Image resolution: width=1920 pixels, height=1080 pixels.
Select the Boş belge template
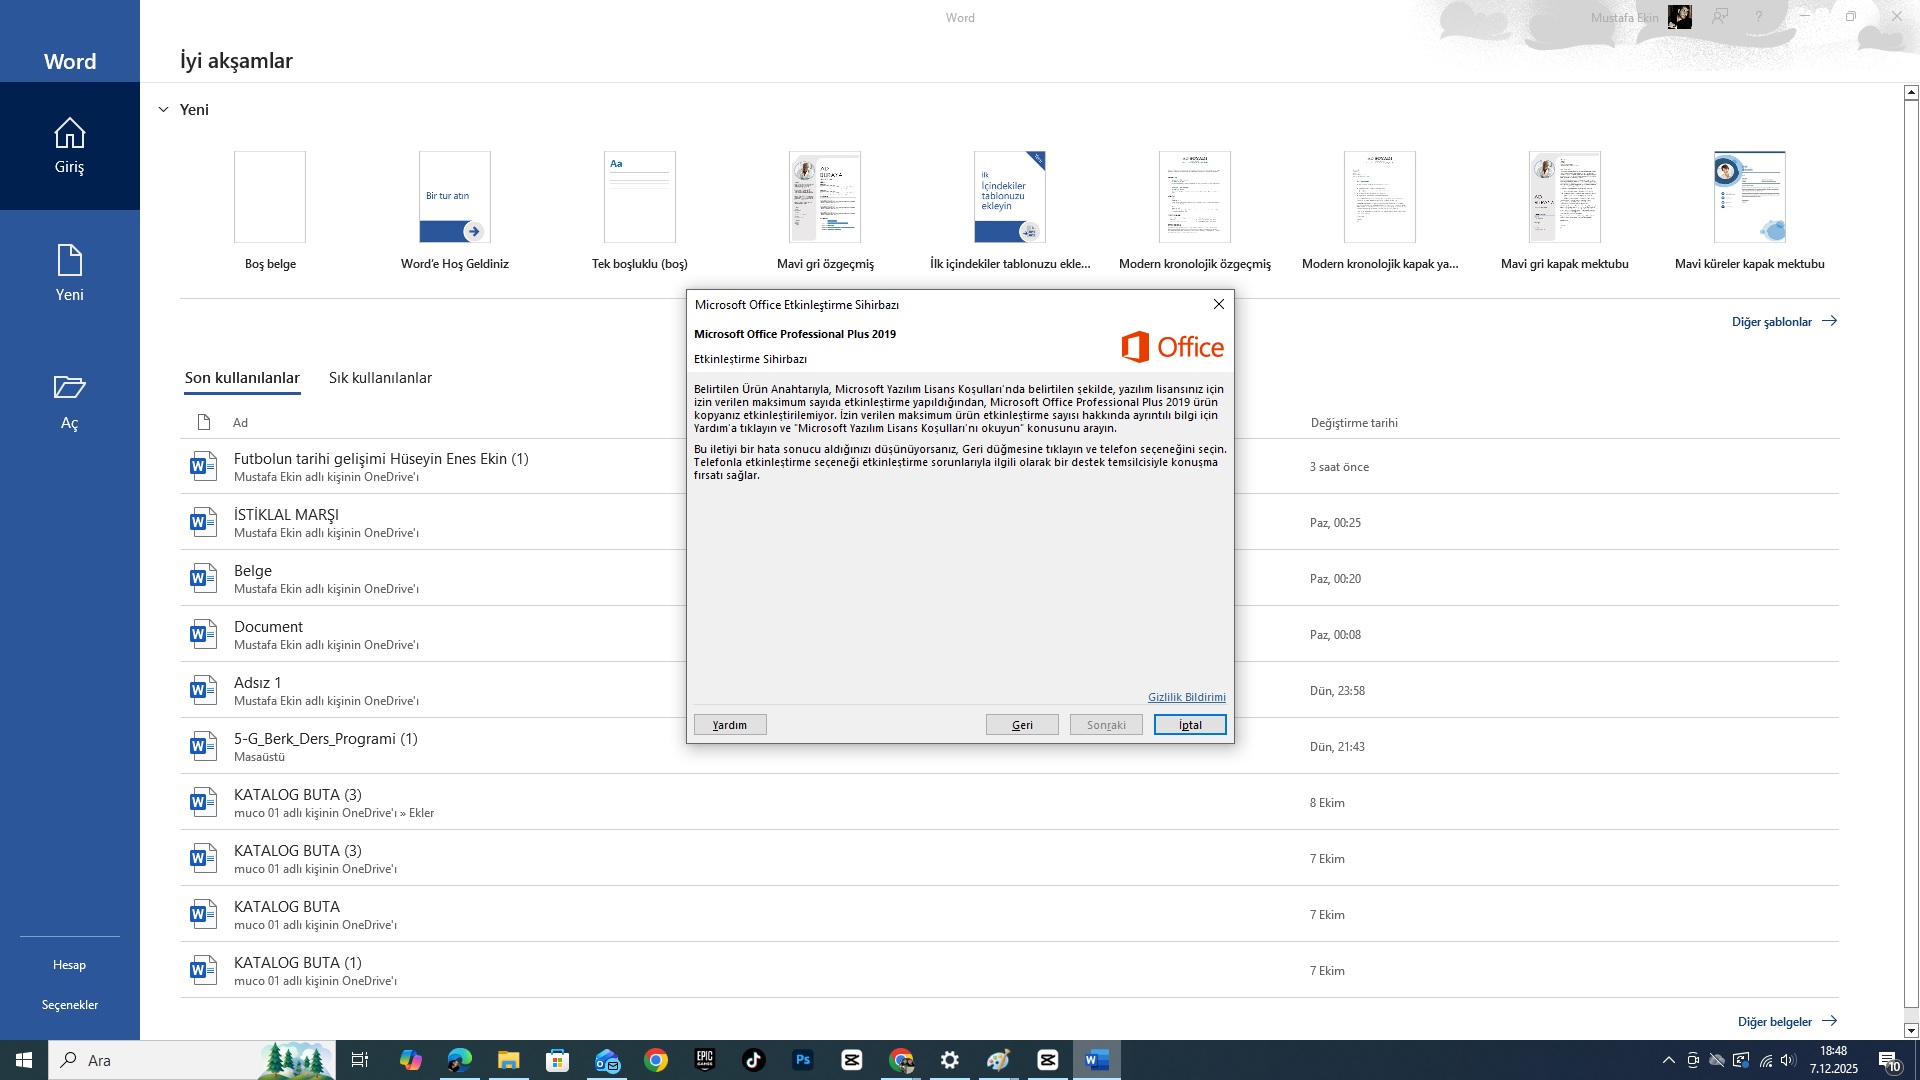click(x=270, y=210)
